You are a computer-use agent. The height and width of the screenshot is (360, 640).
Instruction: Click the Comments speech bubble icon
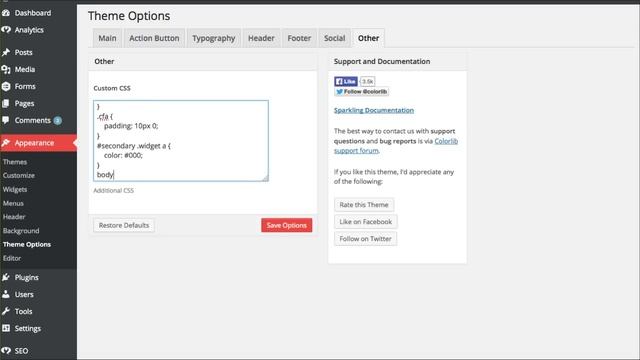(6, 120)
